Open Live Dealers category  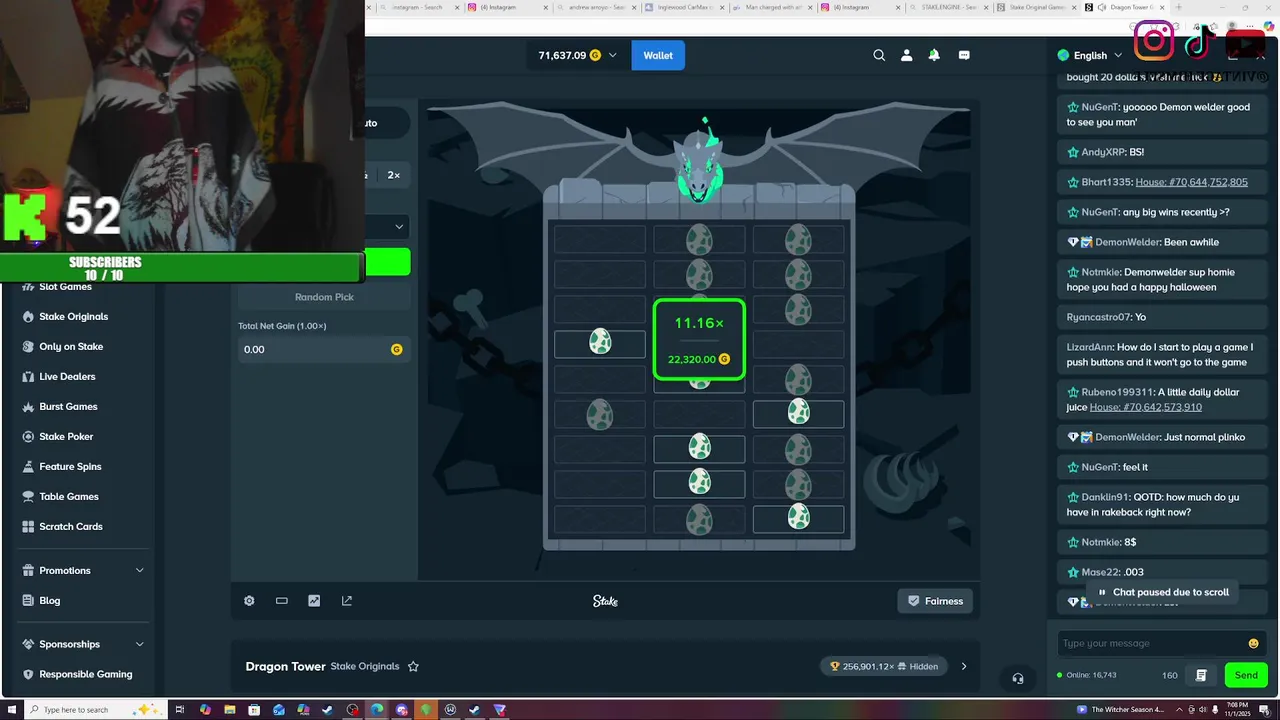[67, 377]
